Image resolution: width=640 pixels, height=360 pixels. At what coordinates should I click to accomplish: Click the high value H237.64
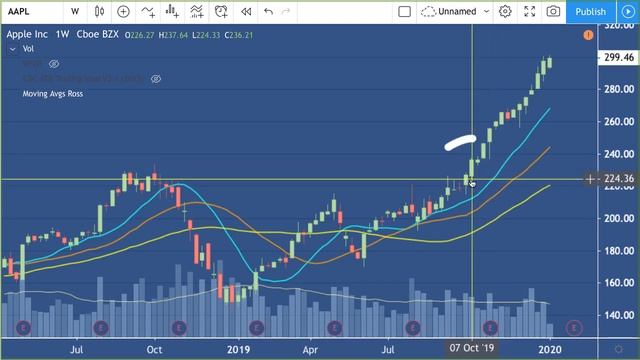coord(173,35)
